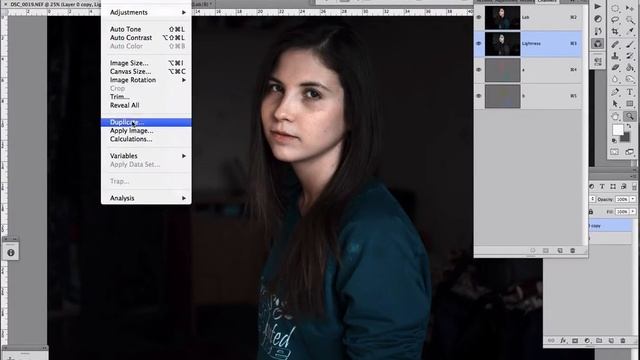Choose Reveal All menu item
This screenshot has height=360, width=640.
[146, 105]
